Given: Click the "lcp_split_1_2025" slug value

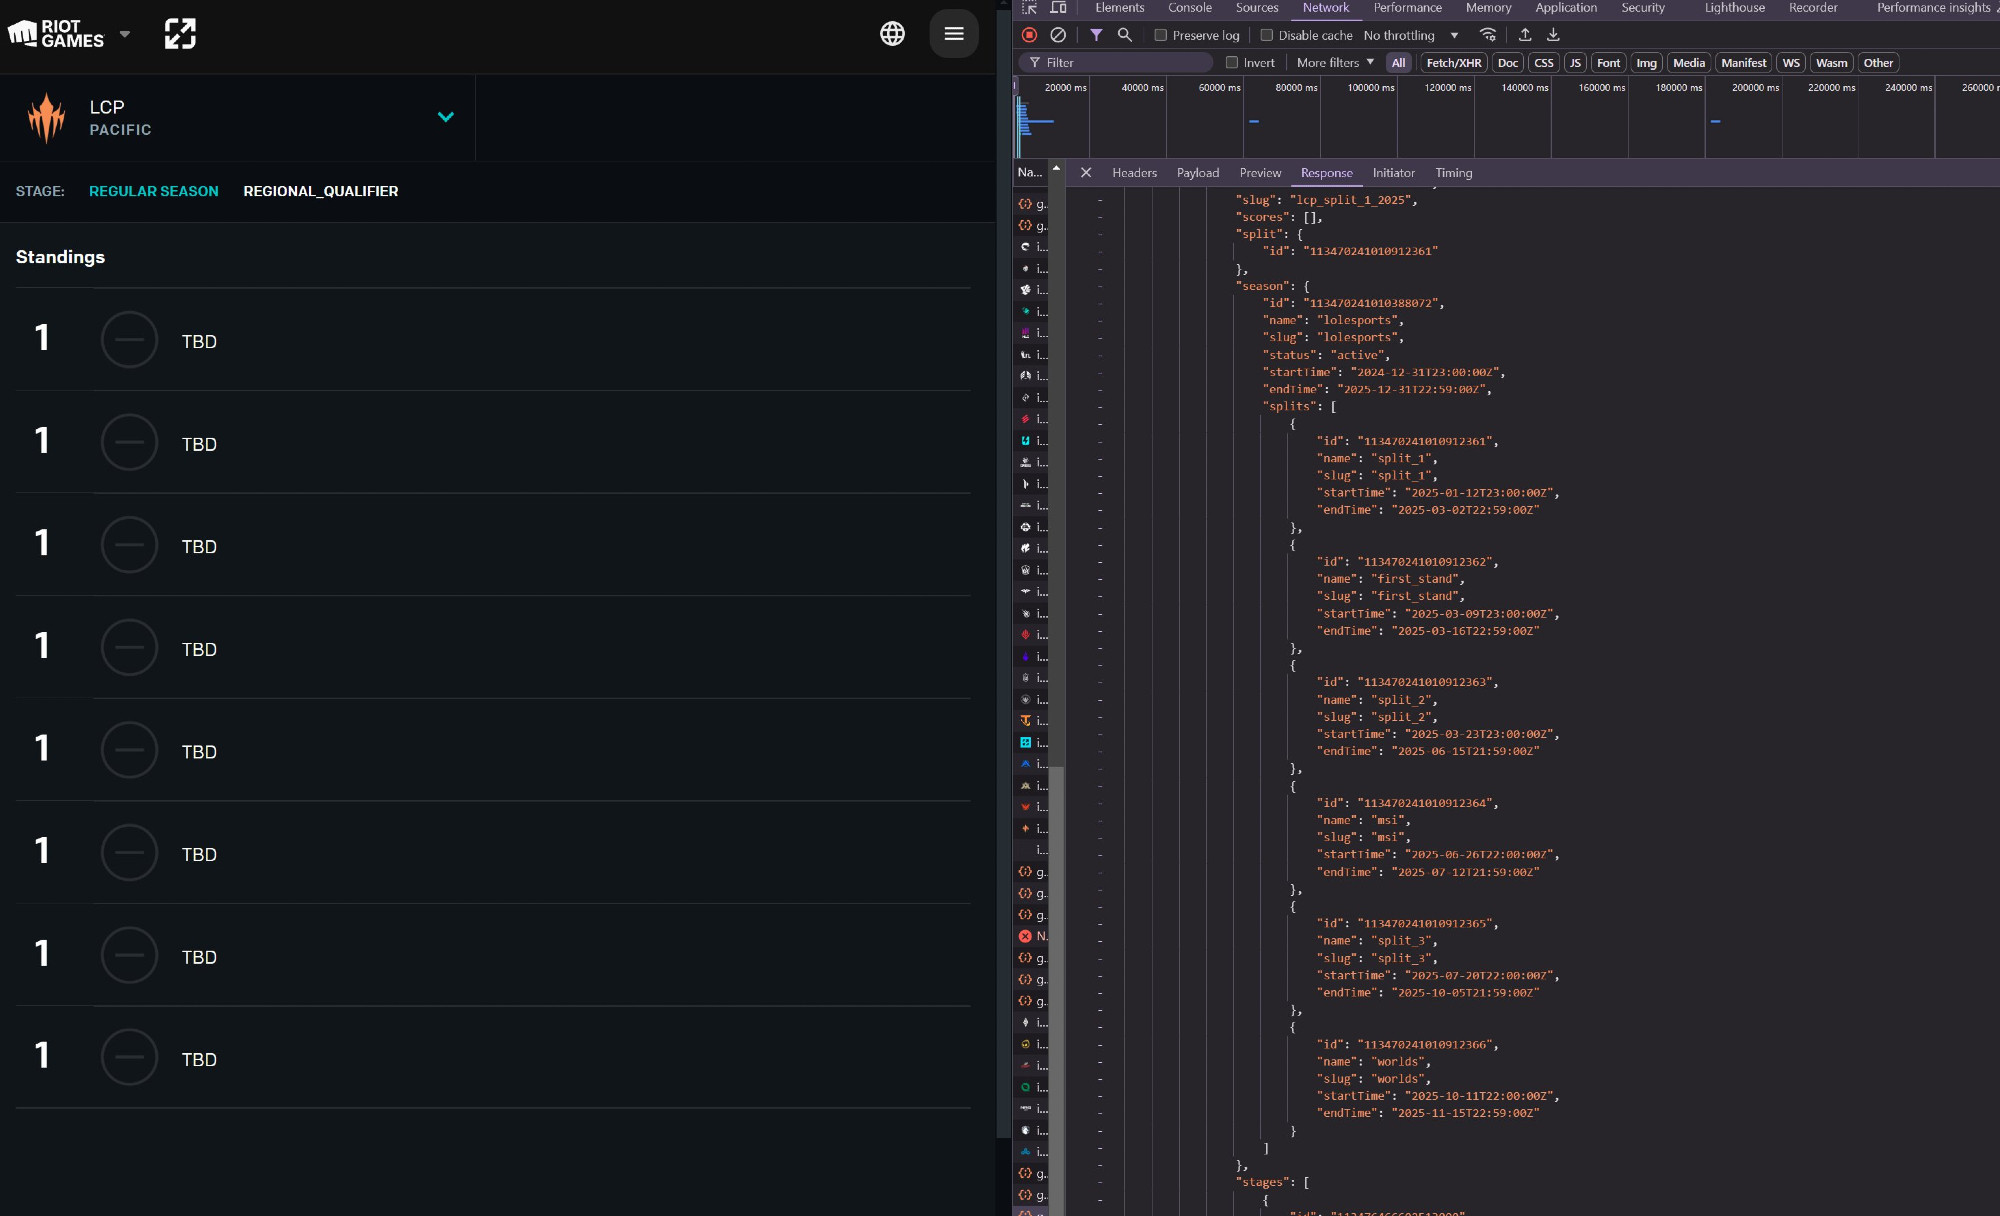Looking at the screenshot, I should coord(1350,200).
